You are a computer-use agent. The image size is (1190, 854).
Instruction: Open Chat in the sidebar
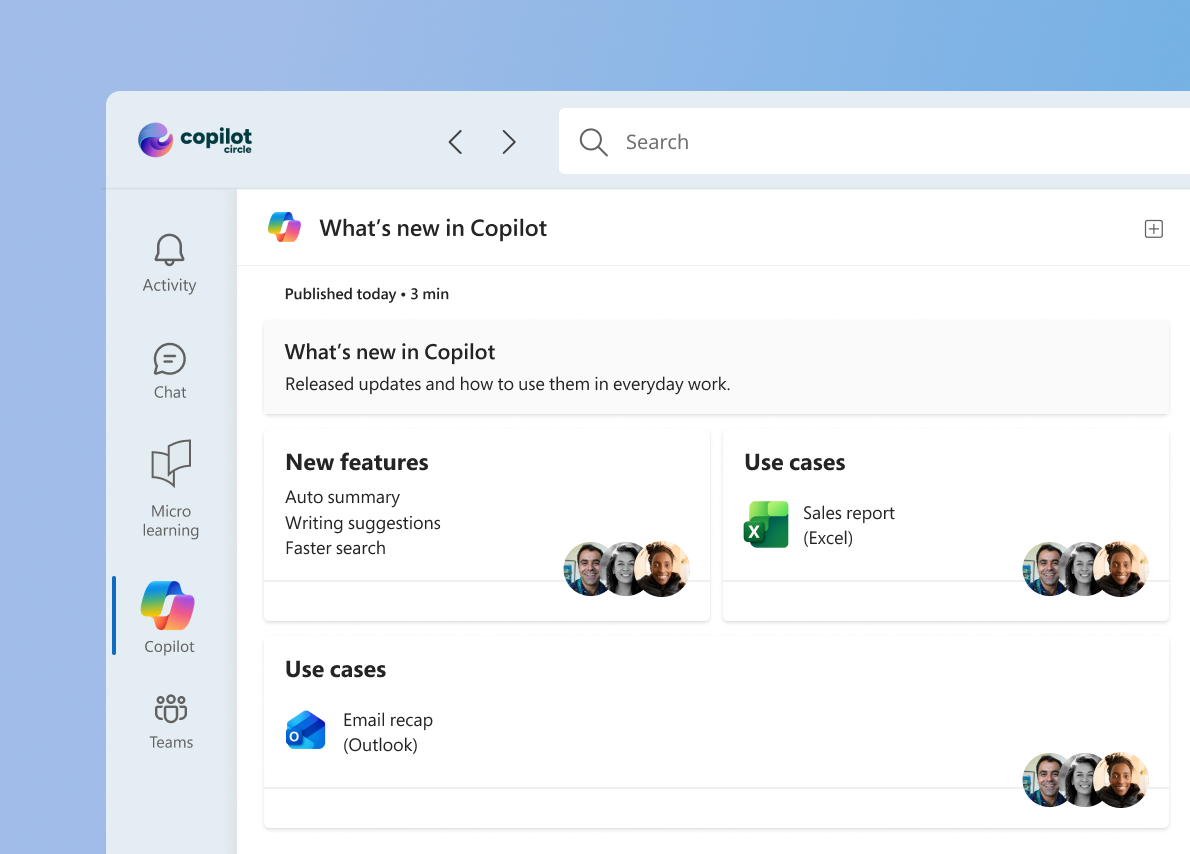click(169, 371)
